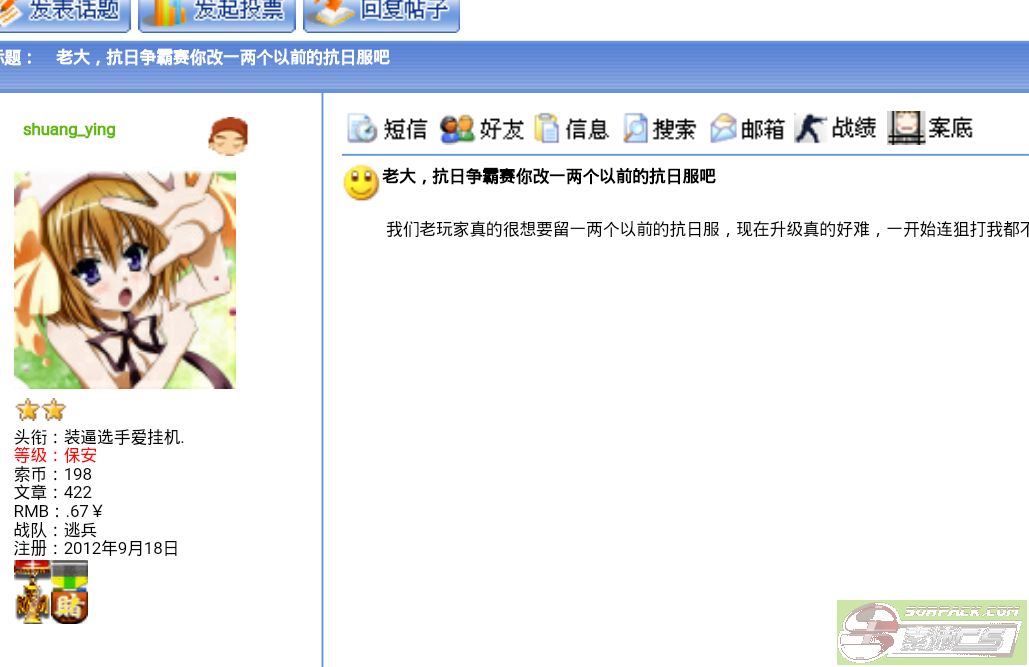This screenshot has height=667, width=1029.
Task: Open 搜索 magnifier search icon
Action: 636,128
